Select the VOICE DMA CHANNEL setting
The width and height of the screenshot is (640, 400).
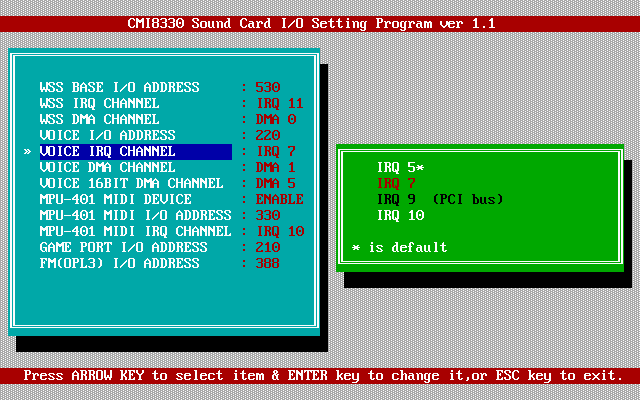(x=107, y=167)
